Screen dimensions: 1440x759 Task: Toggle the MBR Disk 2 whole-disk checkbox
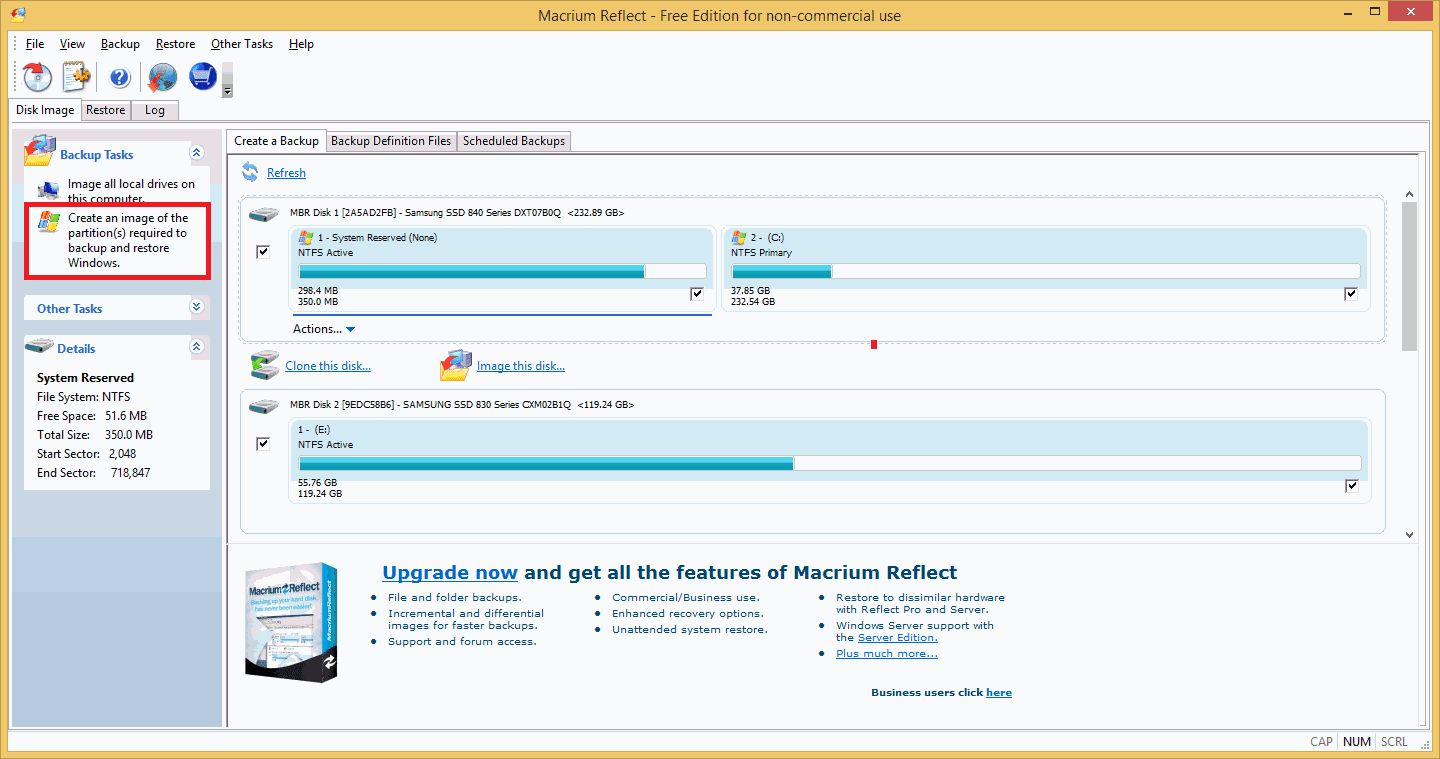point(263,444)
